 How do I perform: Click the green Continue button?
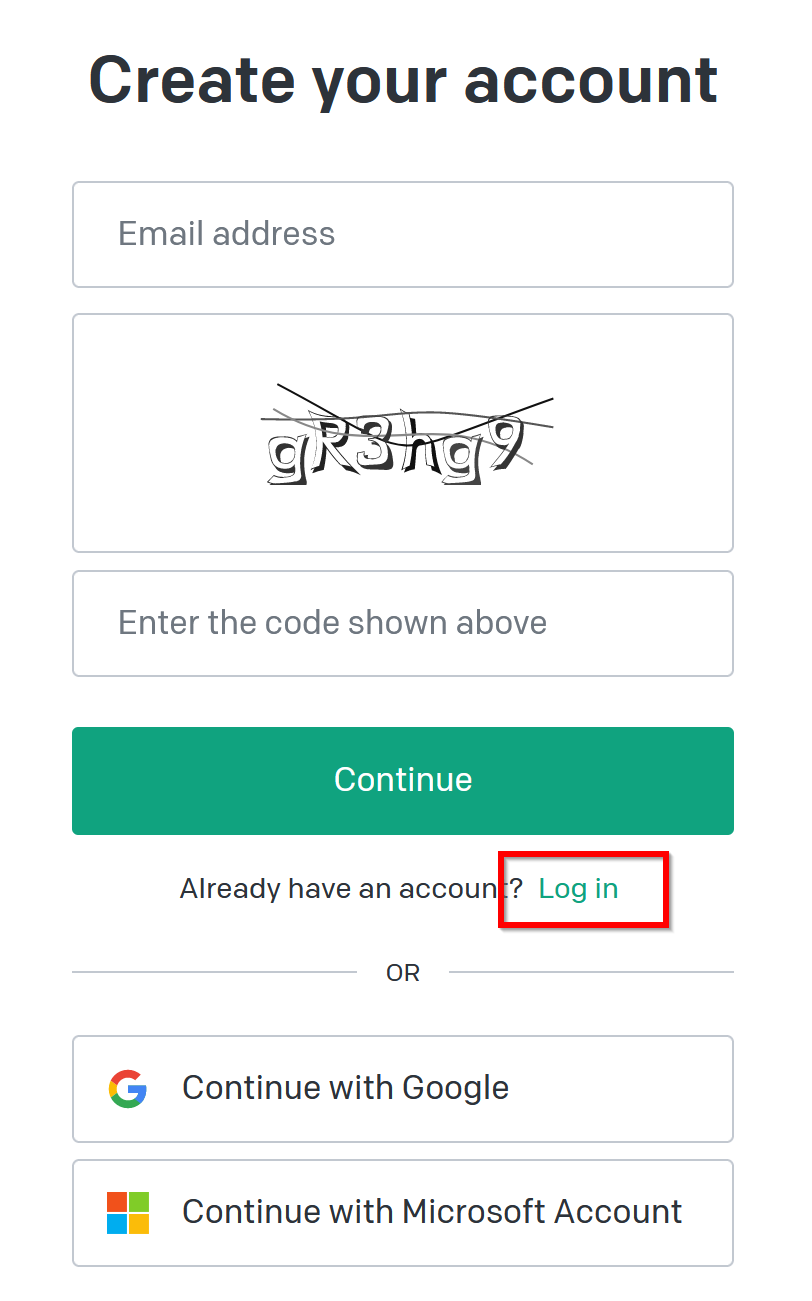403,780
